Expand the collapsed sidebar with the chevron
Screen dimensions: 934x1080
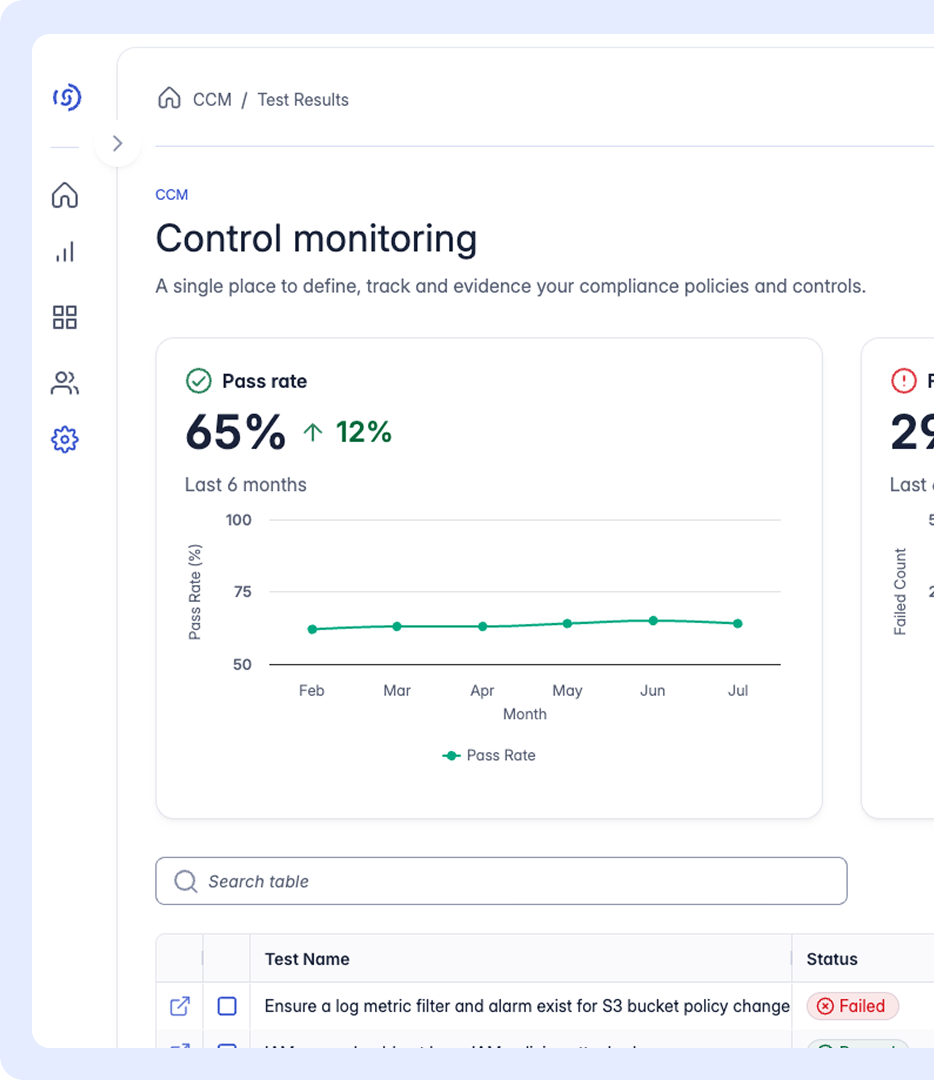click(x=117, y=143)
